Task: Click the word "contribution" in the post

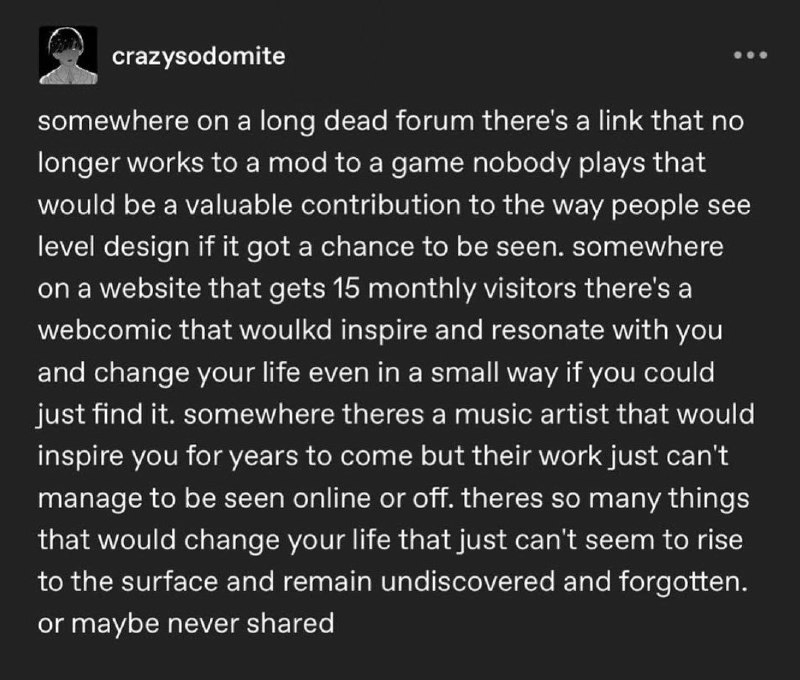Action: pos(381,205)
